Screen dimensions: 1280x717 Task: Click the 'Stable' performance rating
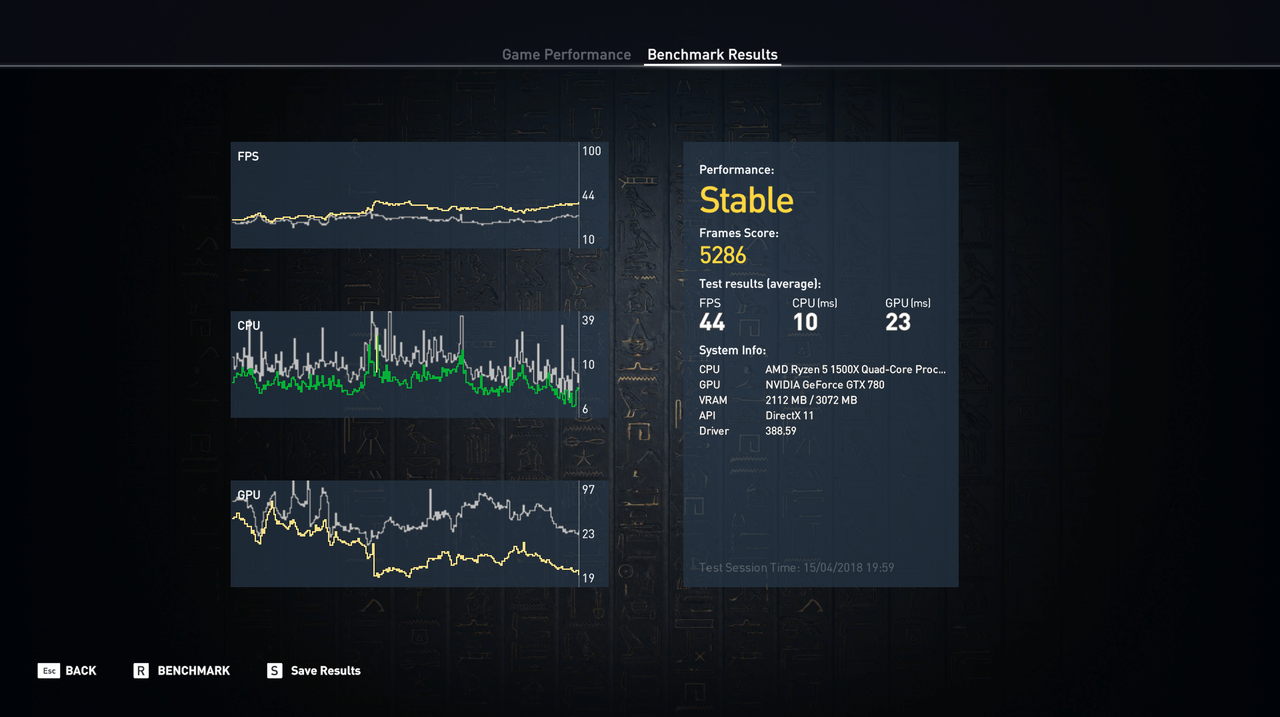click(746, 201)
